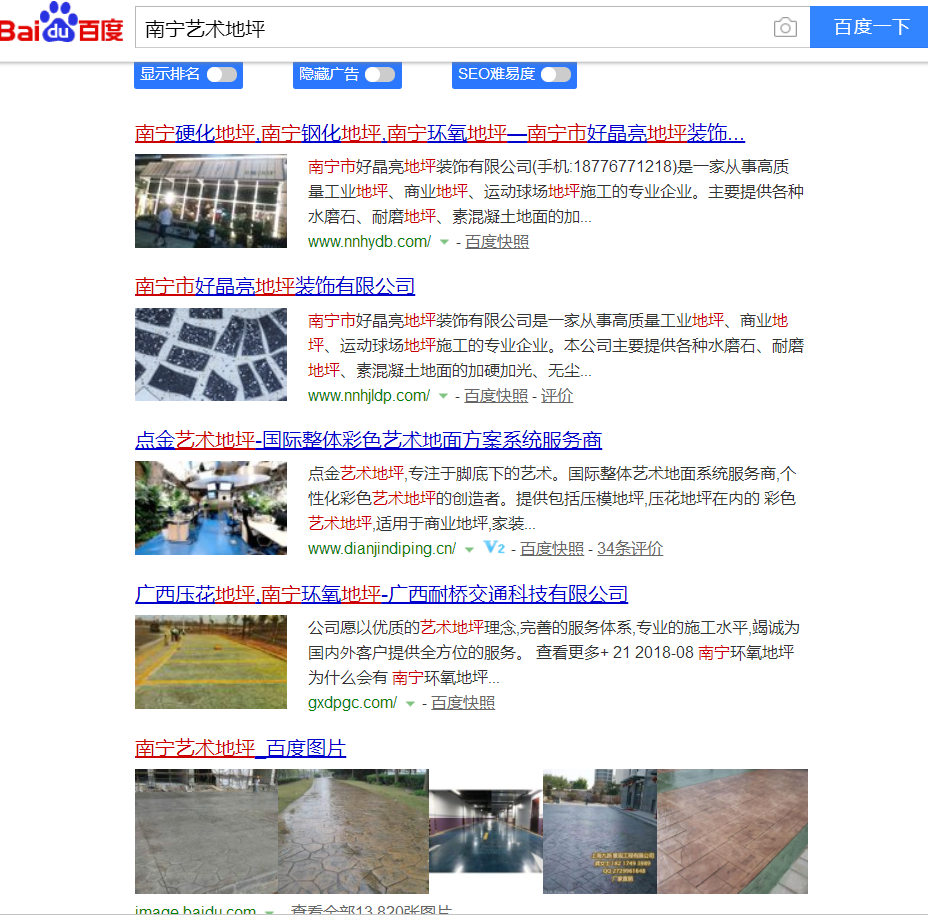Screen dimensions: 928x918
Task: Open 南宁市好晶亮地坪装饰有限公司 title link
Action: pyautogui.click(x=275, y=286)
